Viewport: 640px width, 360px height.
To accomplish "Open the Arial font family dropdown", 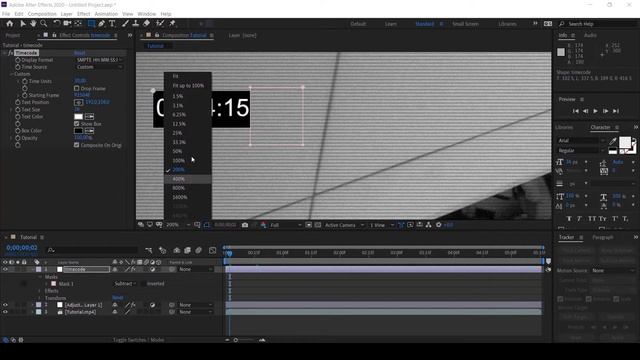I will pyautogui.click(x=581, y=140).
